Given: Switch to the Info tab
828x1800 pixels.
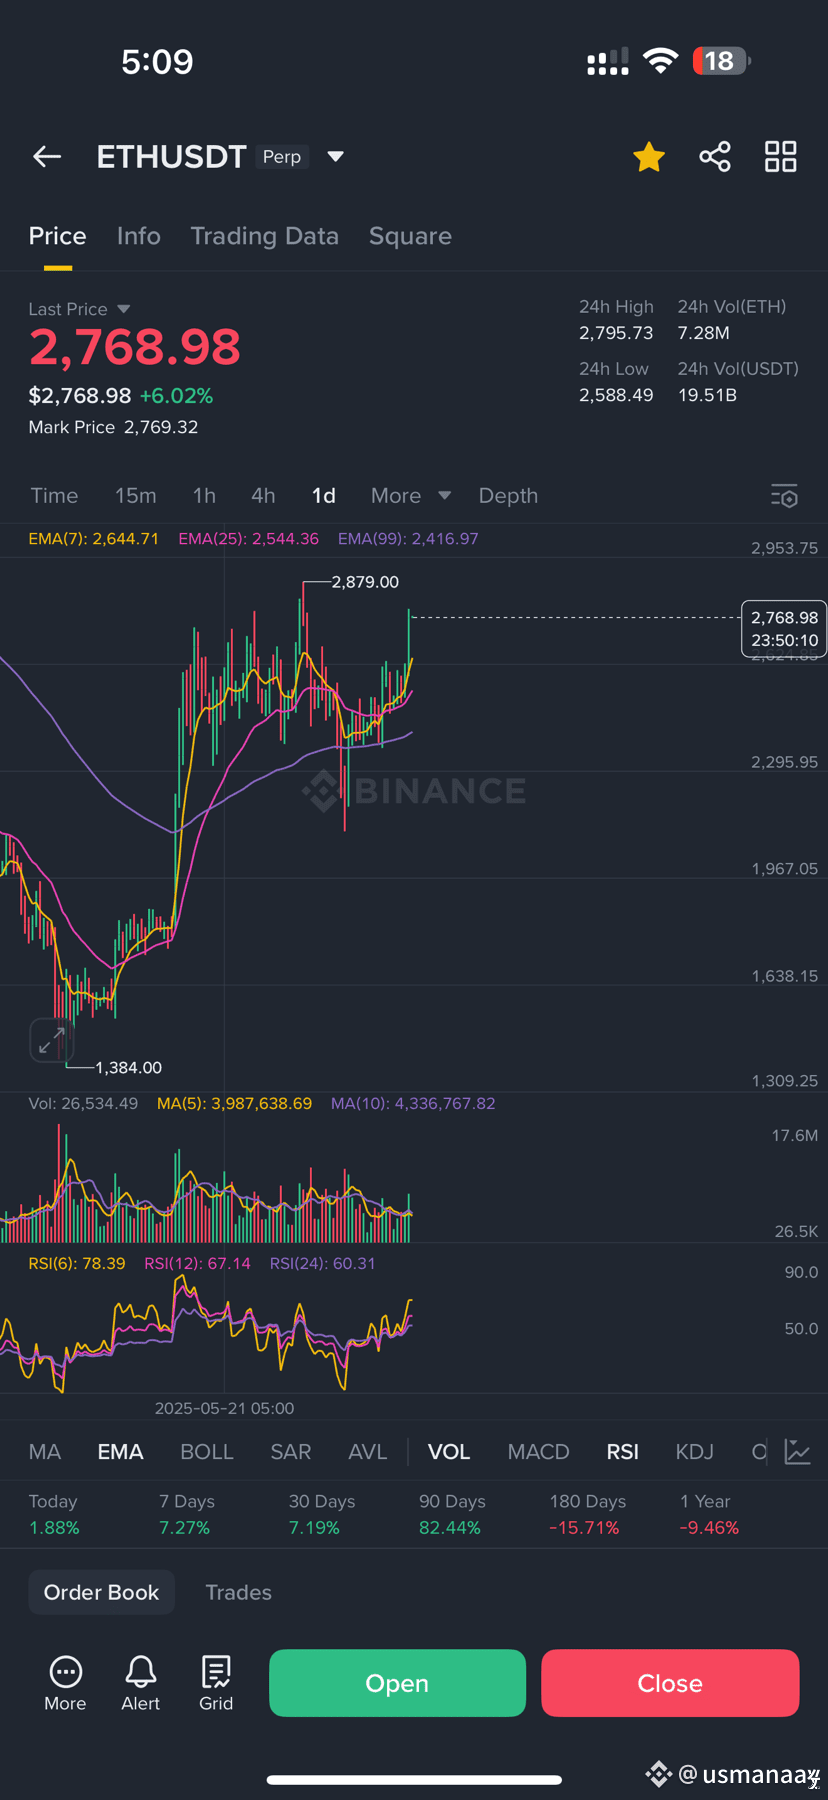Looking at the screenshot, I should [138, 236].
